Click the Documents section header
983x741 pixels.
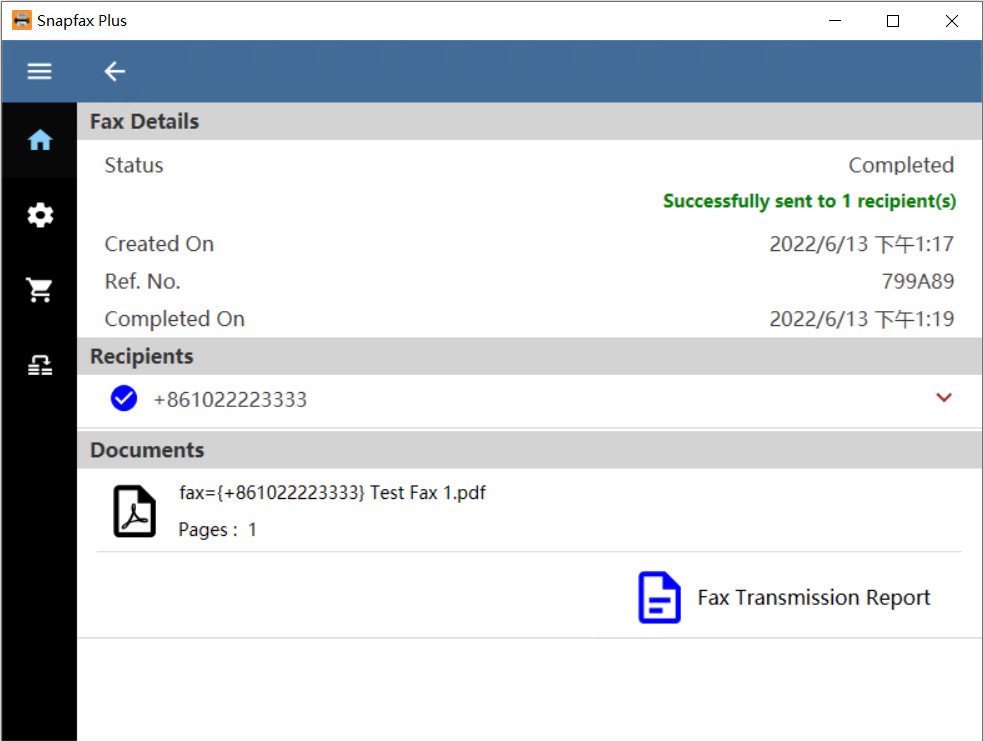coord(147,450)
